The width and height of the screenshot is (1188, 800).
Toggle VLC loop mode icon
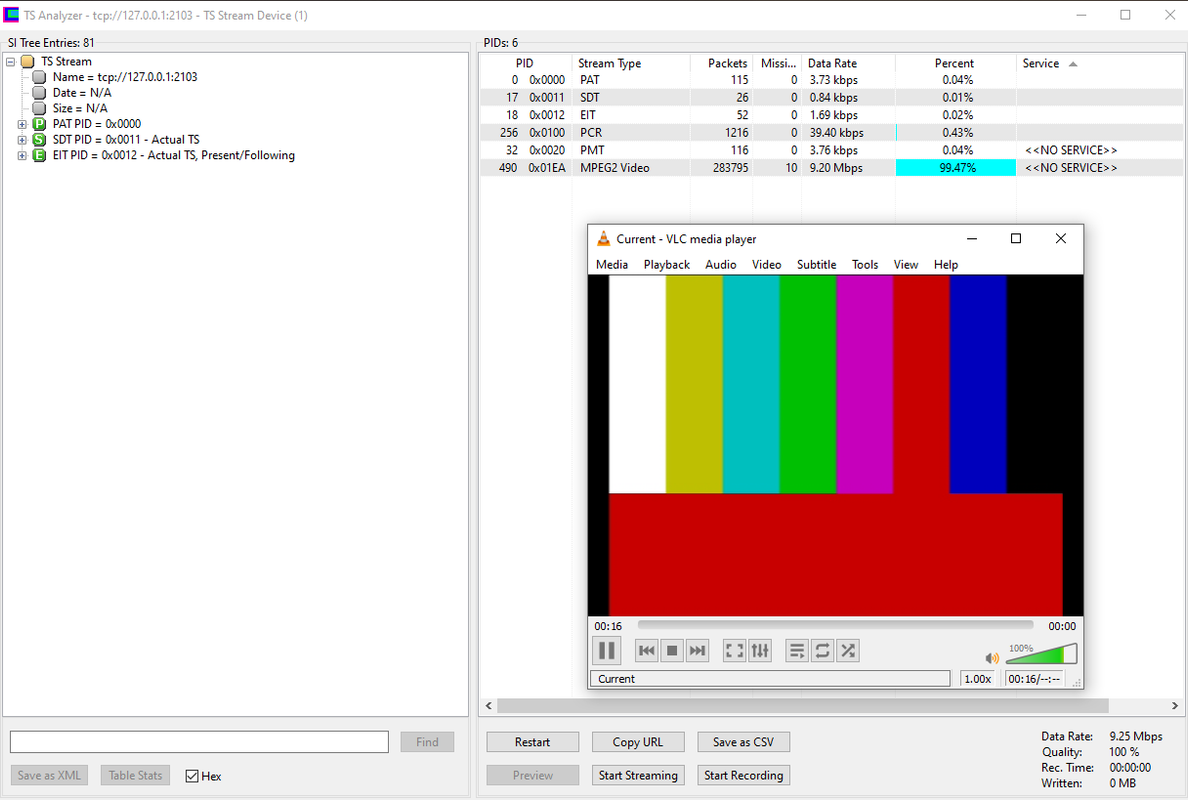pyautogui.click(x=822, y=650)
